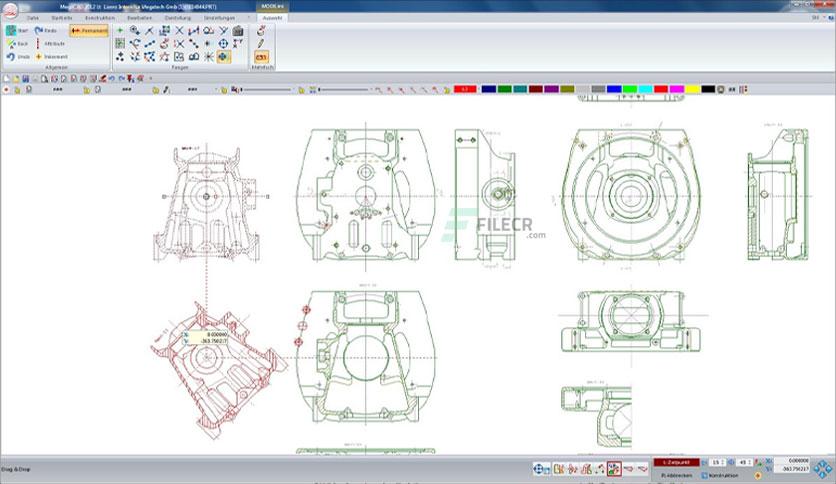Open the Darstellung ribbon tab
This screenshot has width=836, height=484.
(177, 18)
